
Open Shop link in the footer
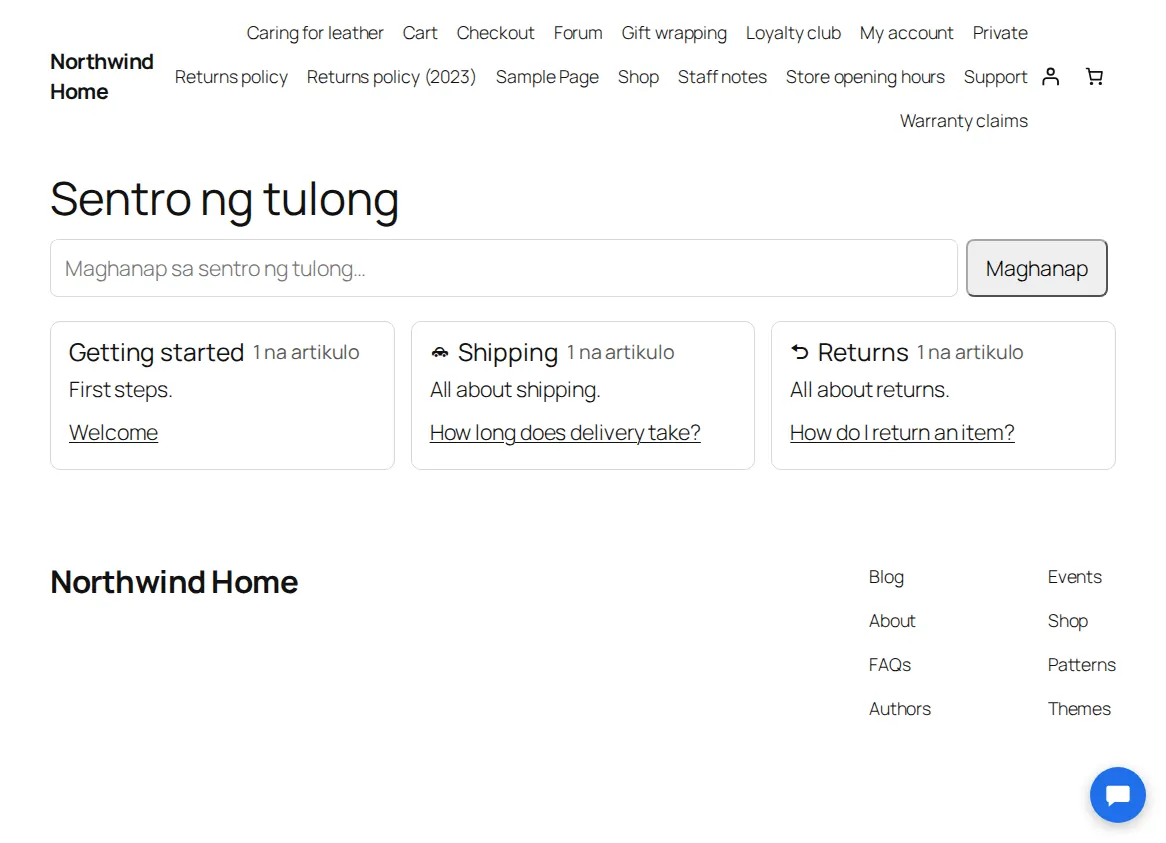[x=1068, y=621]
